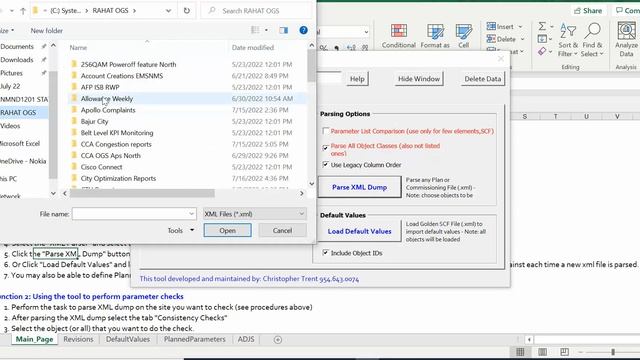
Task: Open Conditional Formatting in Excel ribbon
Action: click(x=398, y=36)
